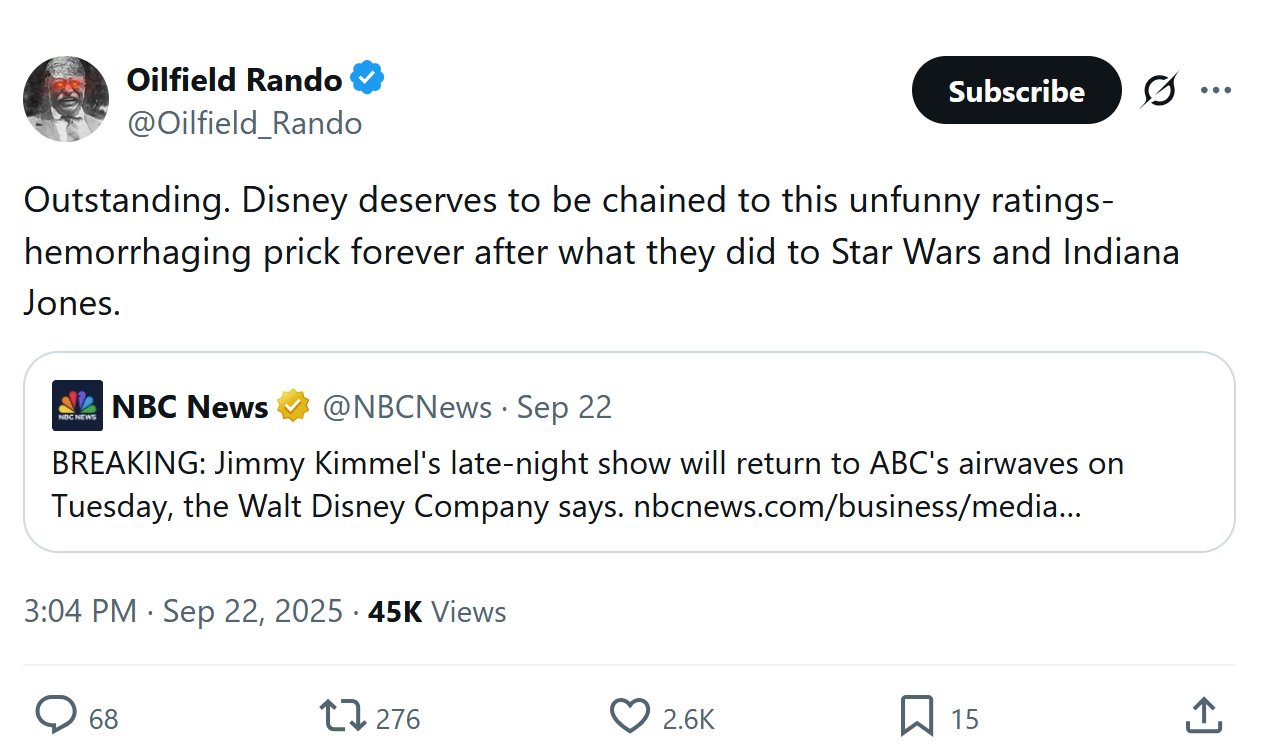This screenshot has height=755, width=1263.
Task: Click the 3:04 PM Sep 22, 2025 timestamp
Action: 183,611
